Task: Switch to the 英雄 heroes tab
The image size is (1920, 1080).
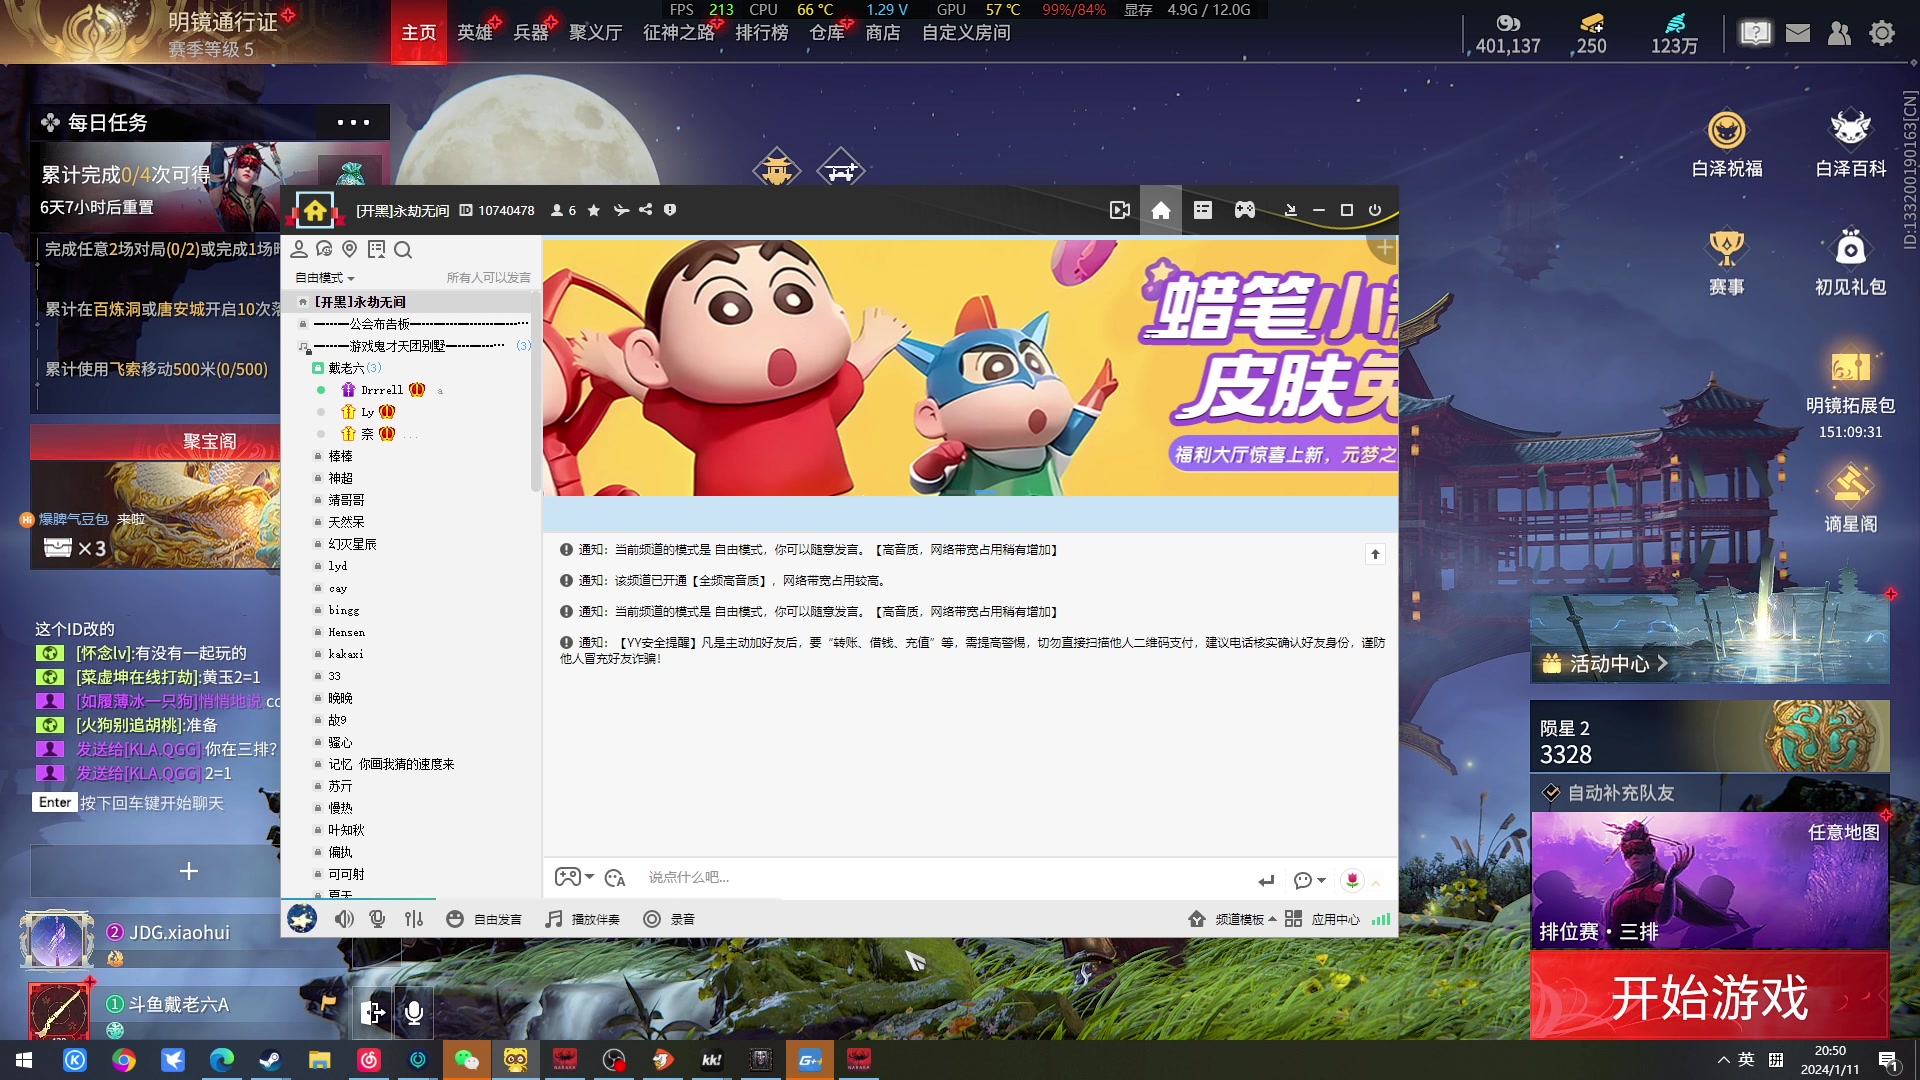Action: click(474, 33)
